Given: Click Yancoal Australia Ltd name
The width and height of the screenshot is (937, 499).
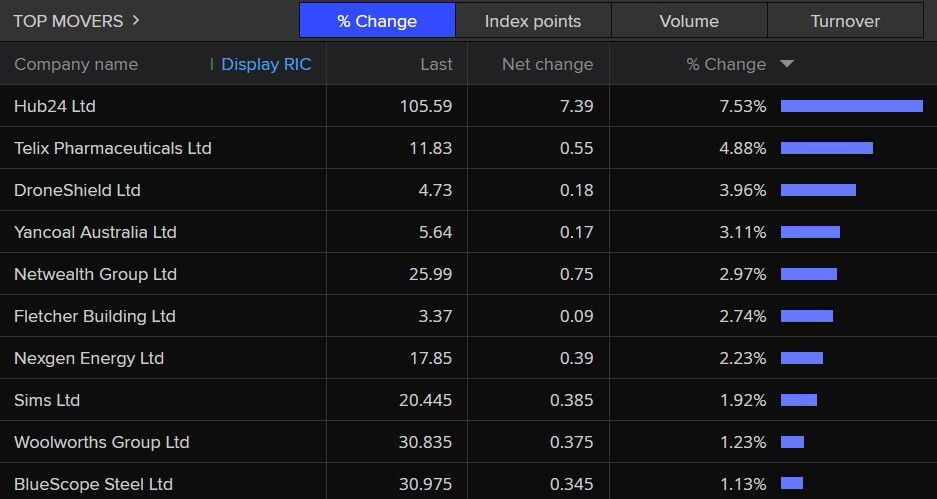Looking at the screenshot, I should [x=95, y=232].
